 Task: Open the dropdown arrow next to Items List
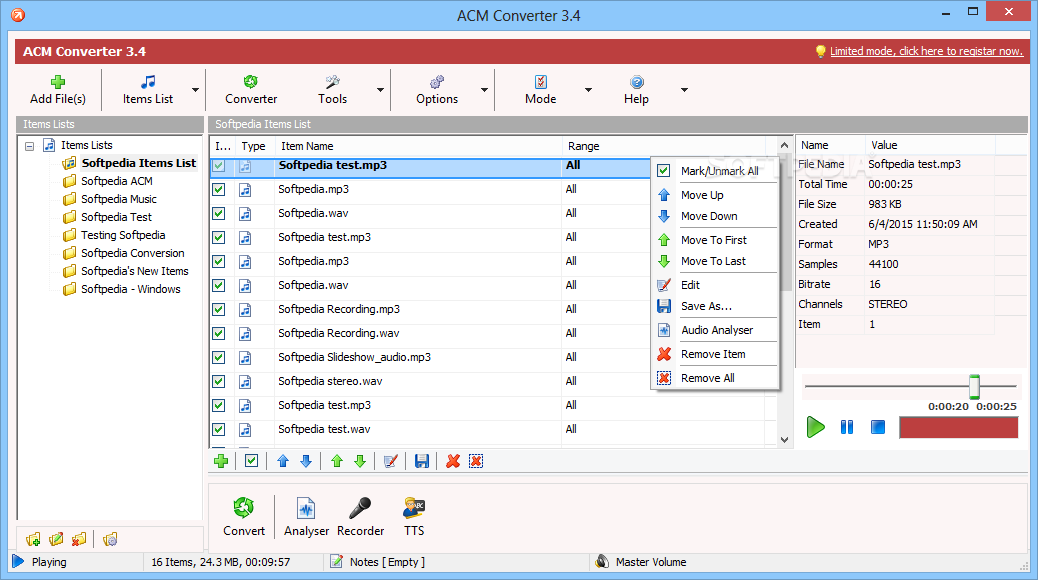195,90
